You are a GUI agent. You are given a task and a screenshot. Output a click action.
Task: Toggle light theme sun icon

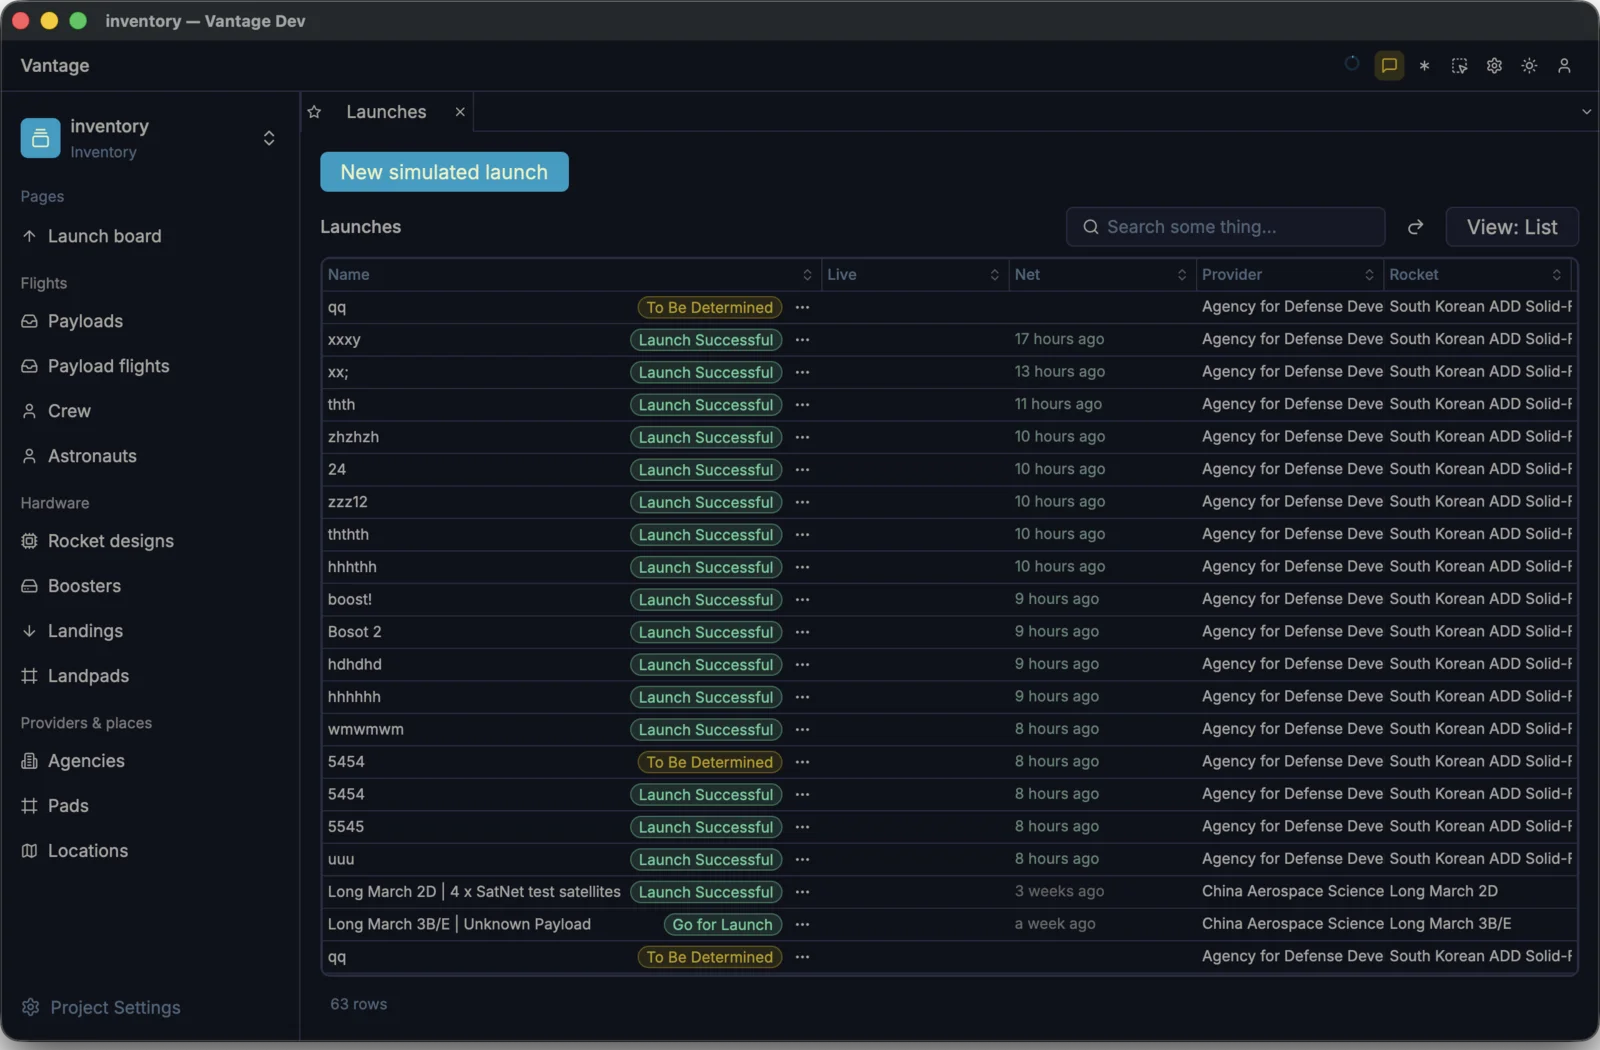tap(1529, 66)
